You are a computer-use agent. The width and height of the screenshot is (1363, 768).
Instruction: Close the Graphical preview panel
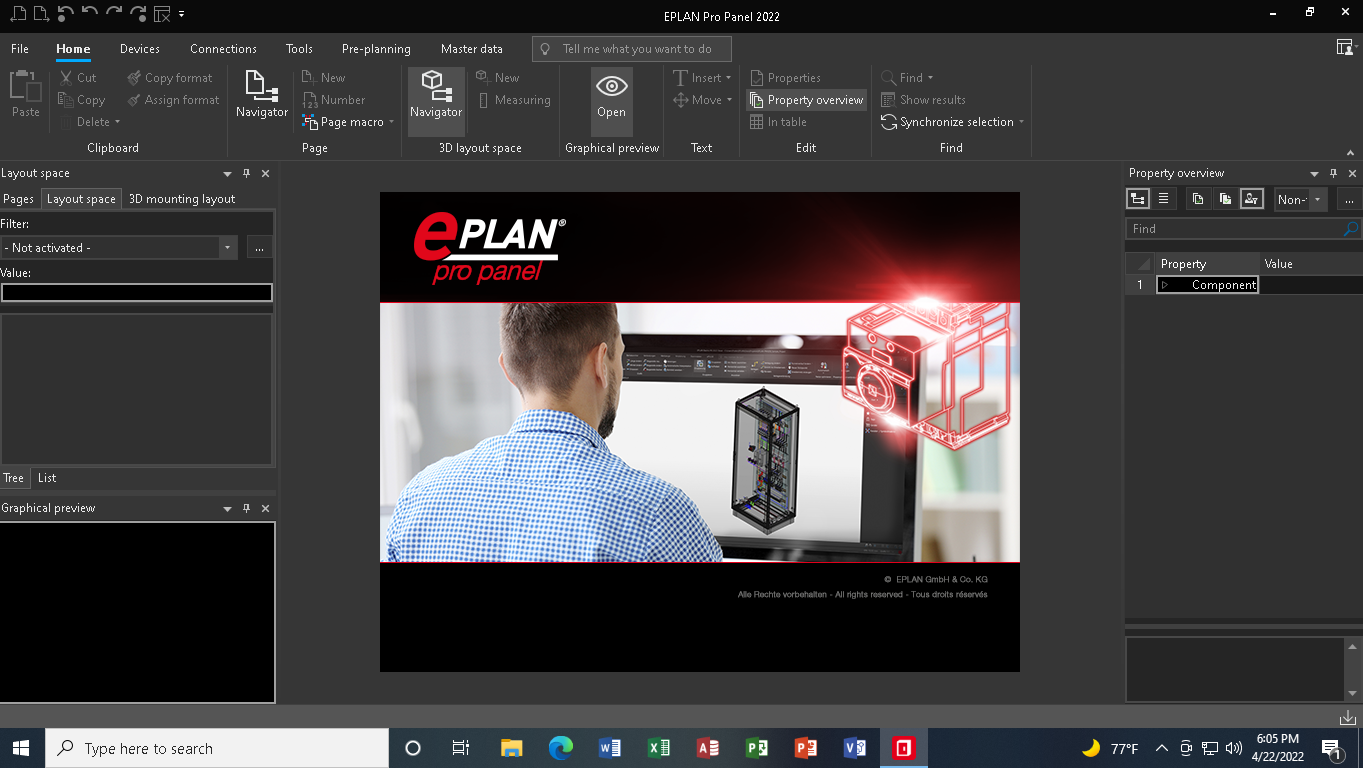[x=265, y=508]
